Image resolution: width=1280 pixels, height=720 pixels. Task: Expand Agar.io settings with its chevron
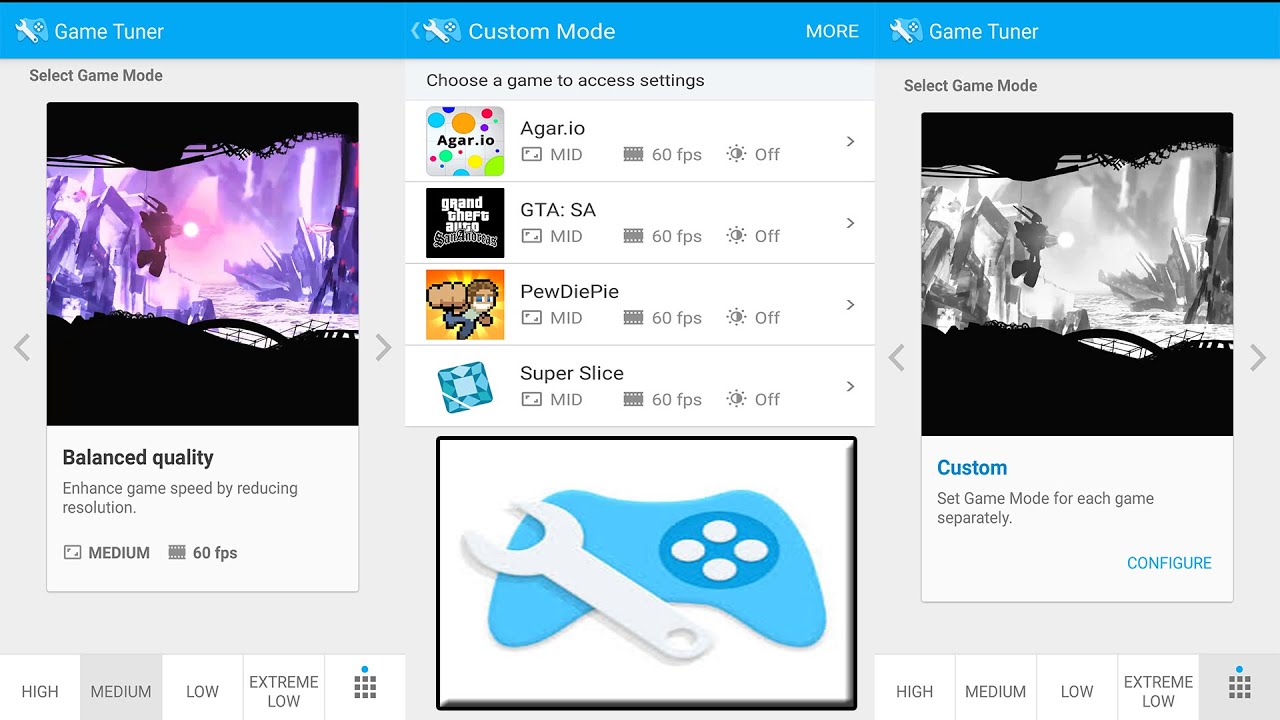coord(850,141)
